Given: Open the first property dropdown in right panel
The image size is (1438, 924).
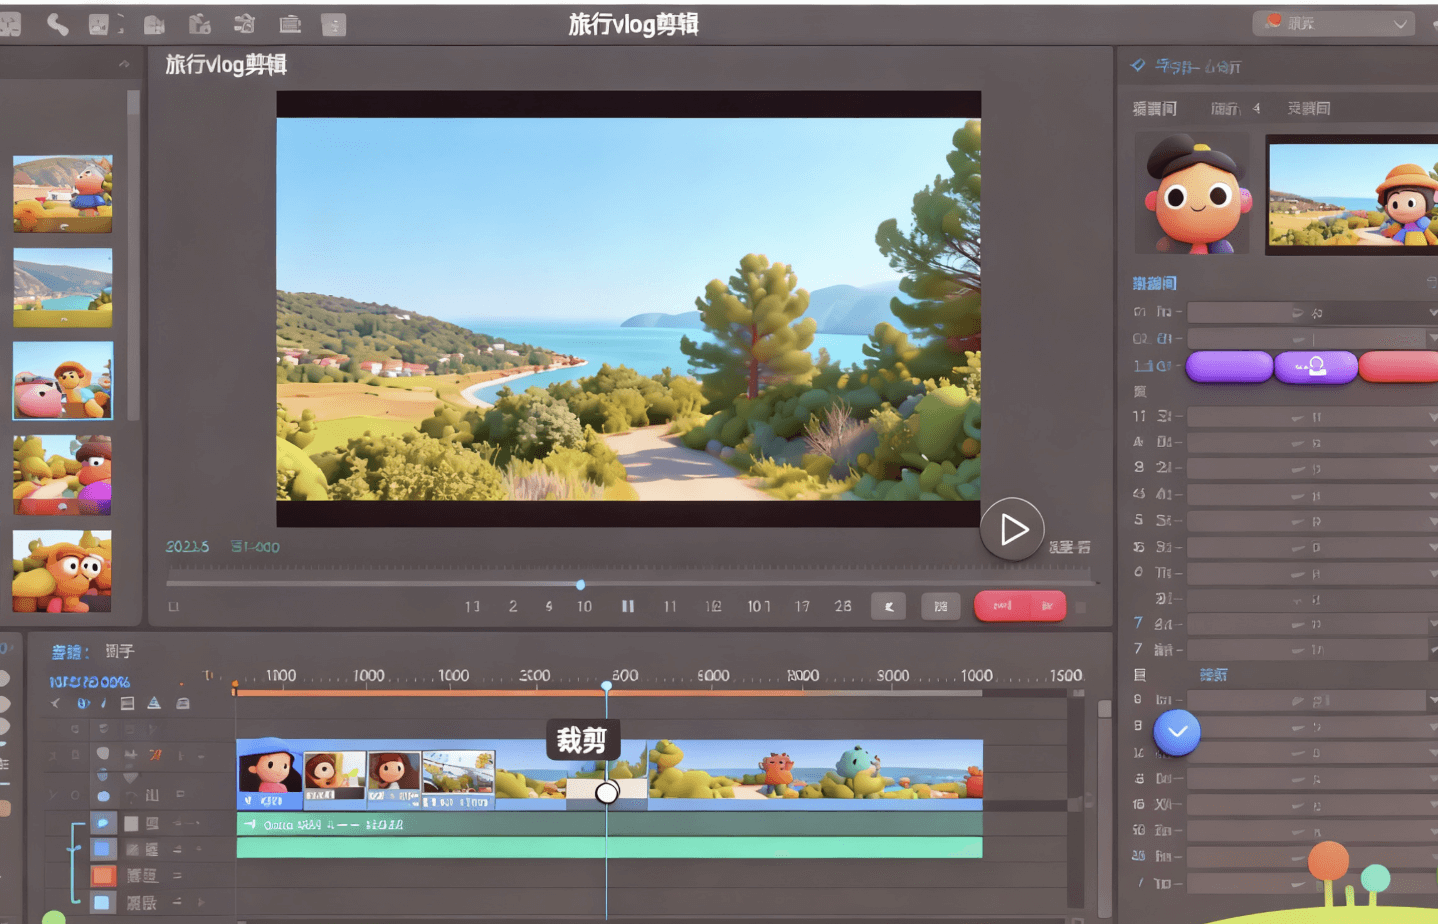Looking at the screenshot, I should 1310,313.
